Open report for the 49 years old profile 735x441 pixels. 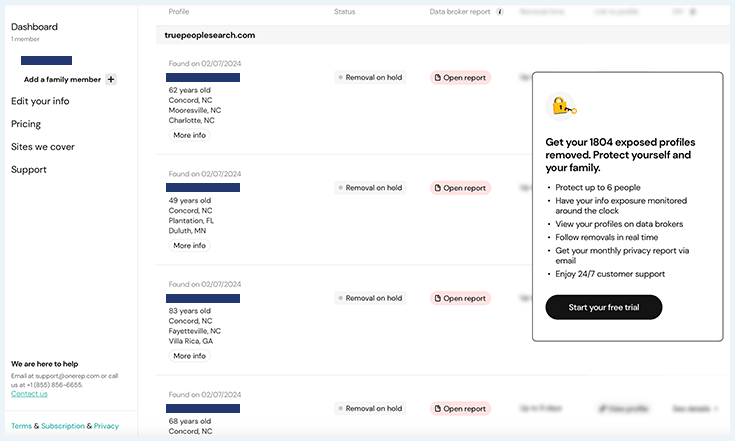[460, 188]
